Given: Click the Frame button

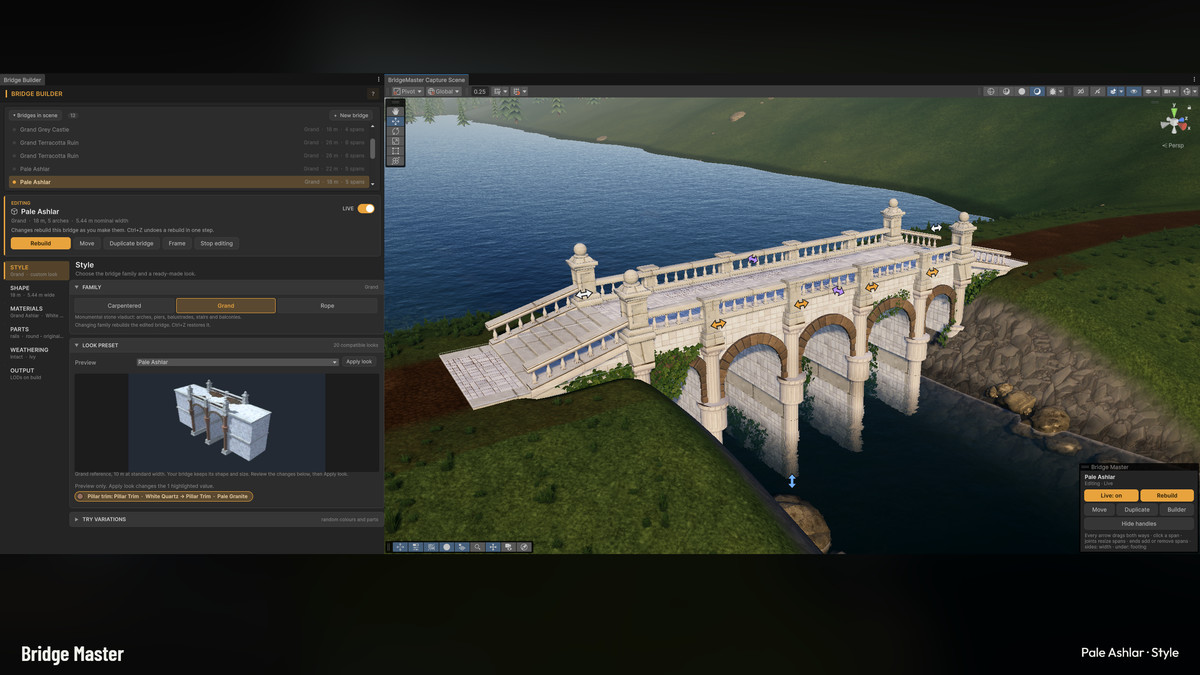Looking at the screenshot, I should (177, 243).
